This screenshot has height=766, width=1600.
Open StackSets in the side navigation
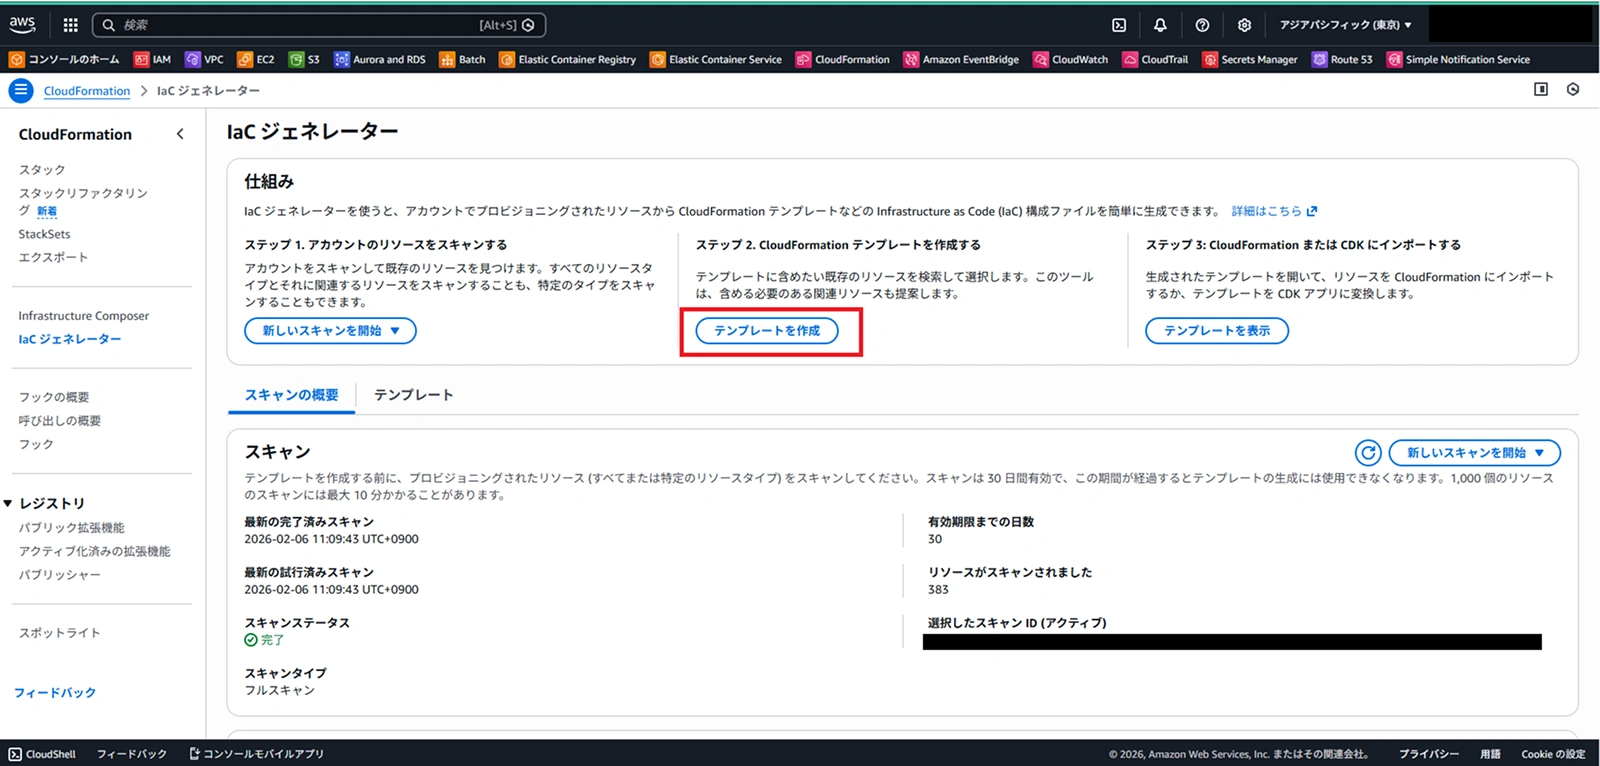tap(44, 234)
